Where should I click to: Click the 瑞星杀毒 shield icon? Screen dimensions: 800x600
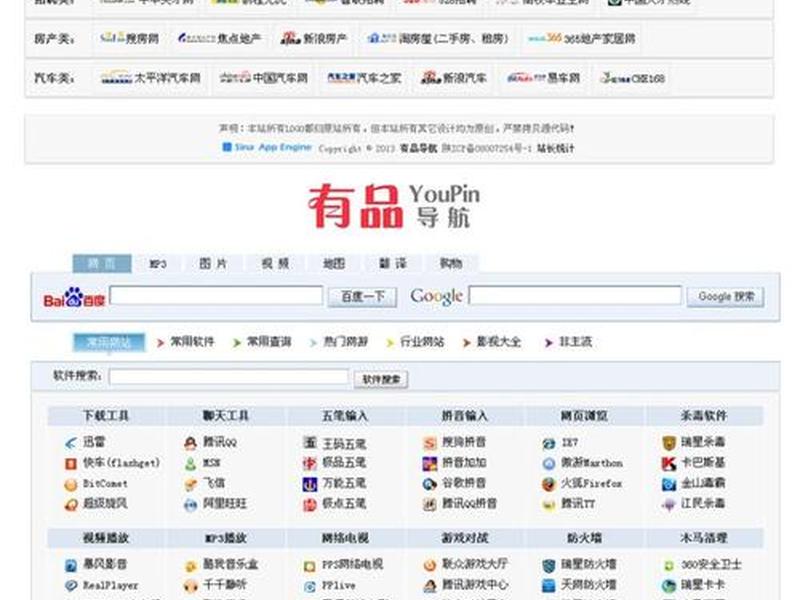(x=669, y=443)
